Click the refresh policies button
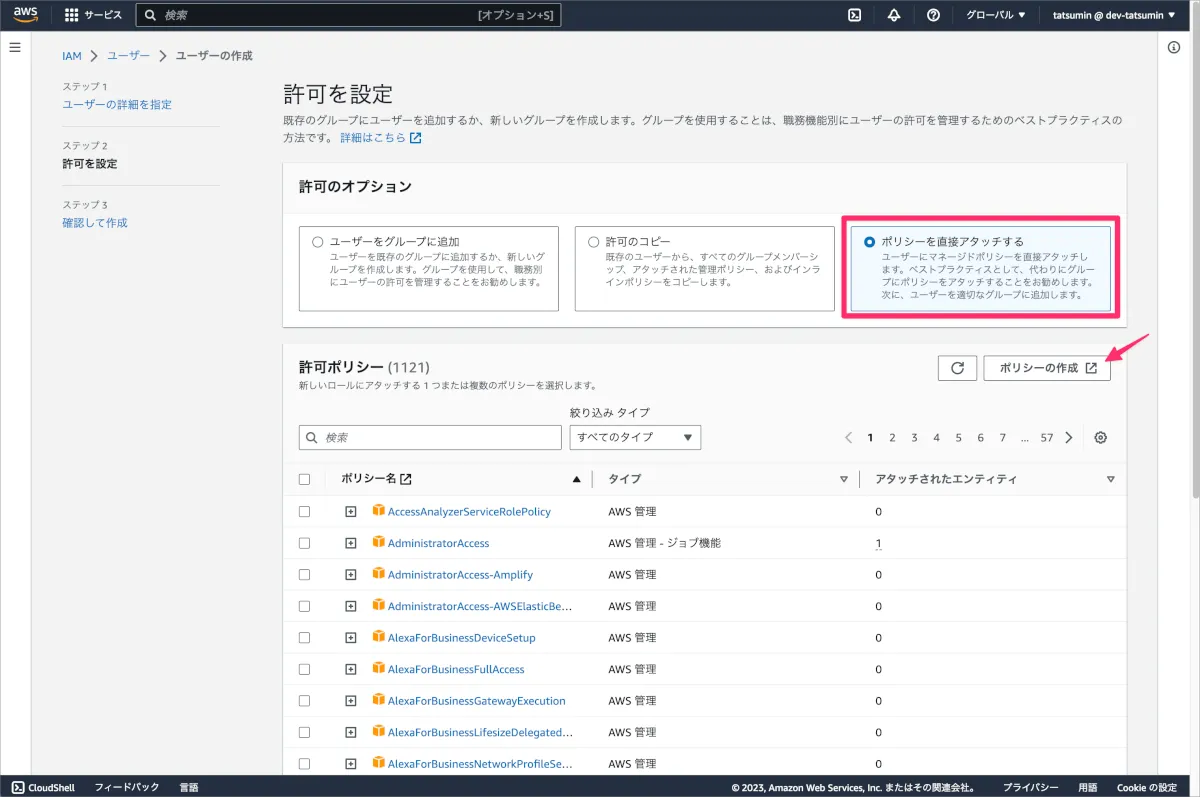The image size is (1200, 797). click(957, 368)
